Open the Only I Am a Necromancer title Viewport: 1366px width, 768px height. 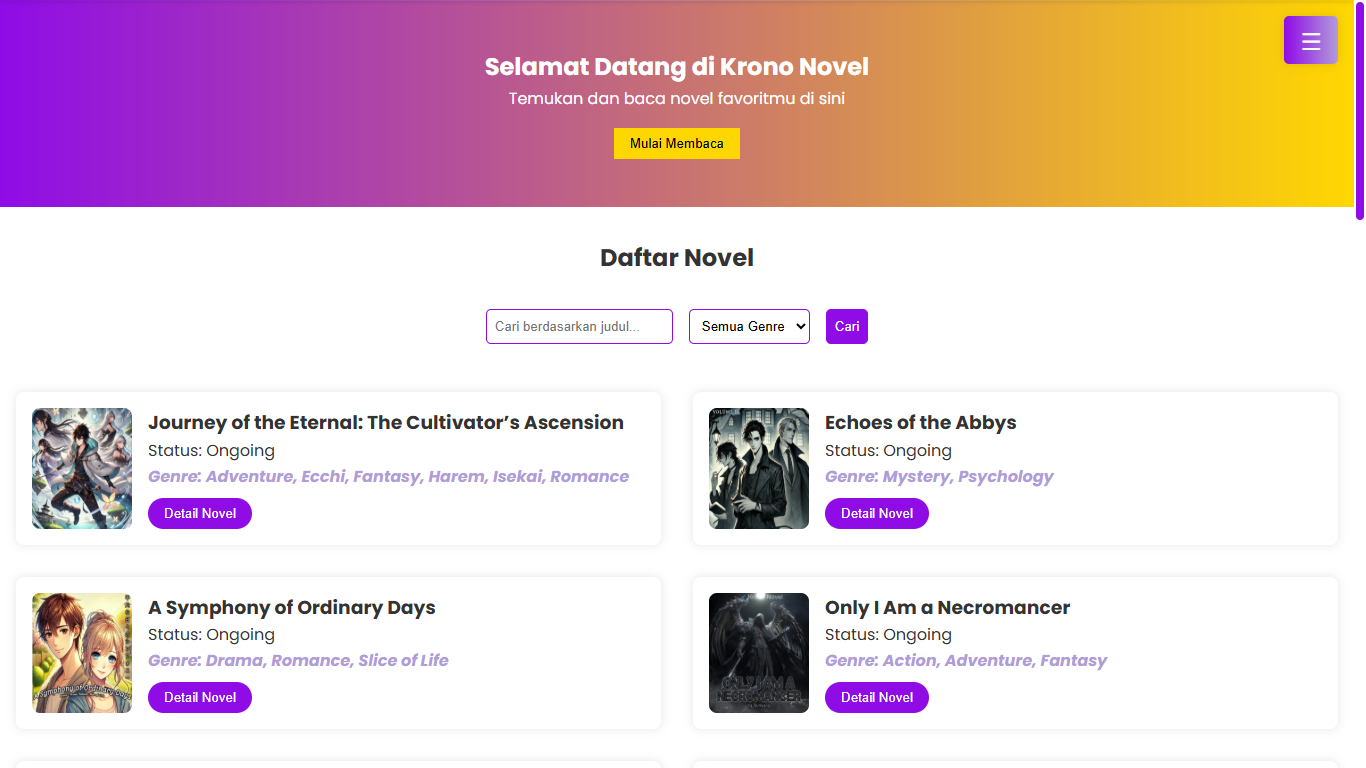(x=947, y=607)
